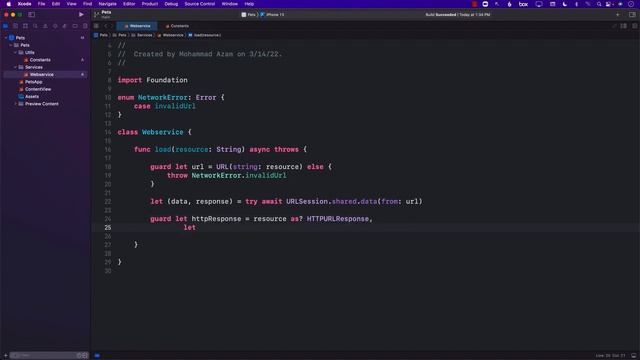Select the Services folder row
Viewport: 640px width, 360px height.
33,67
